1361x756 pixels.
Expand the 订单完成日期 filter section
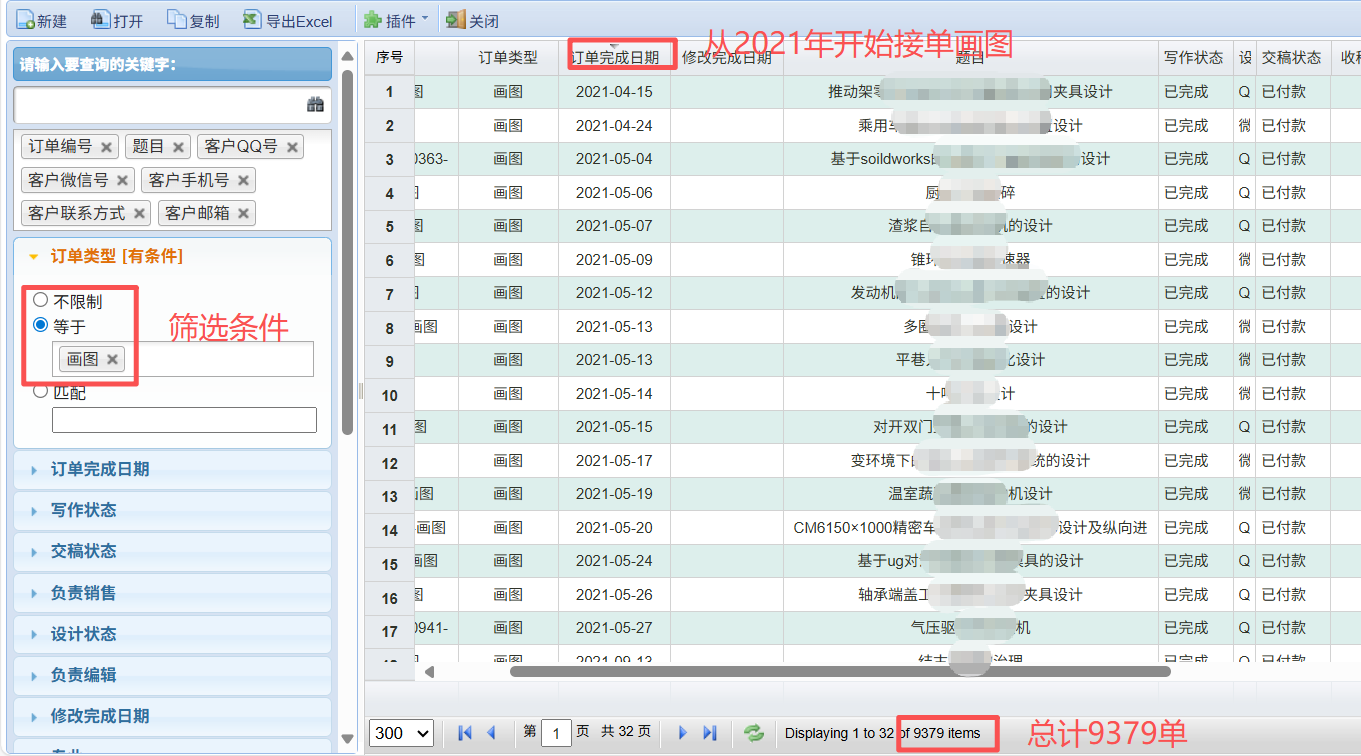[100, 469]
